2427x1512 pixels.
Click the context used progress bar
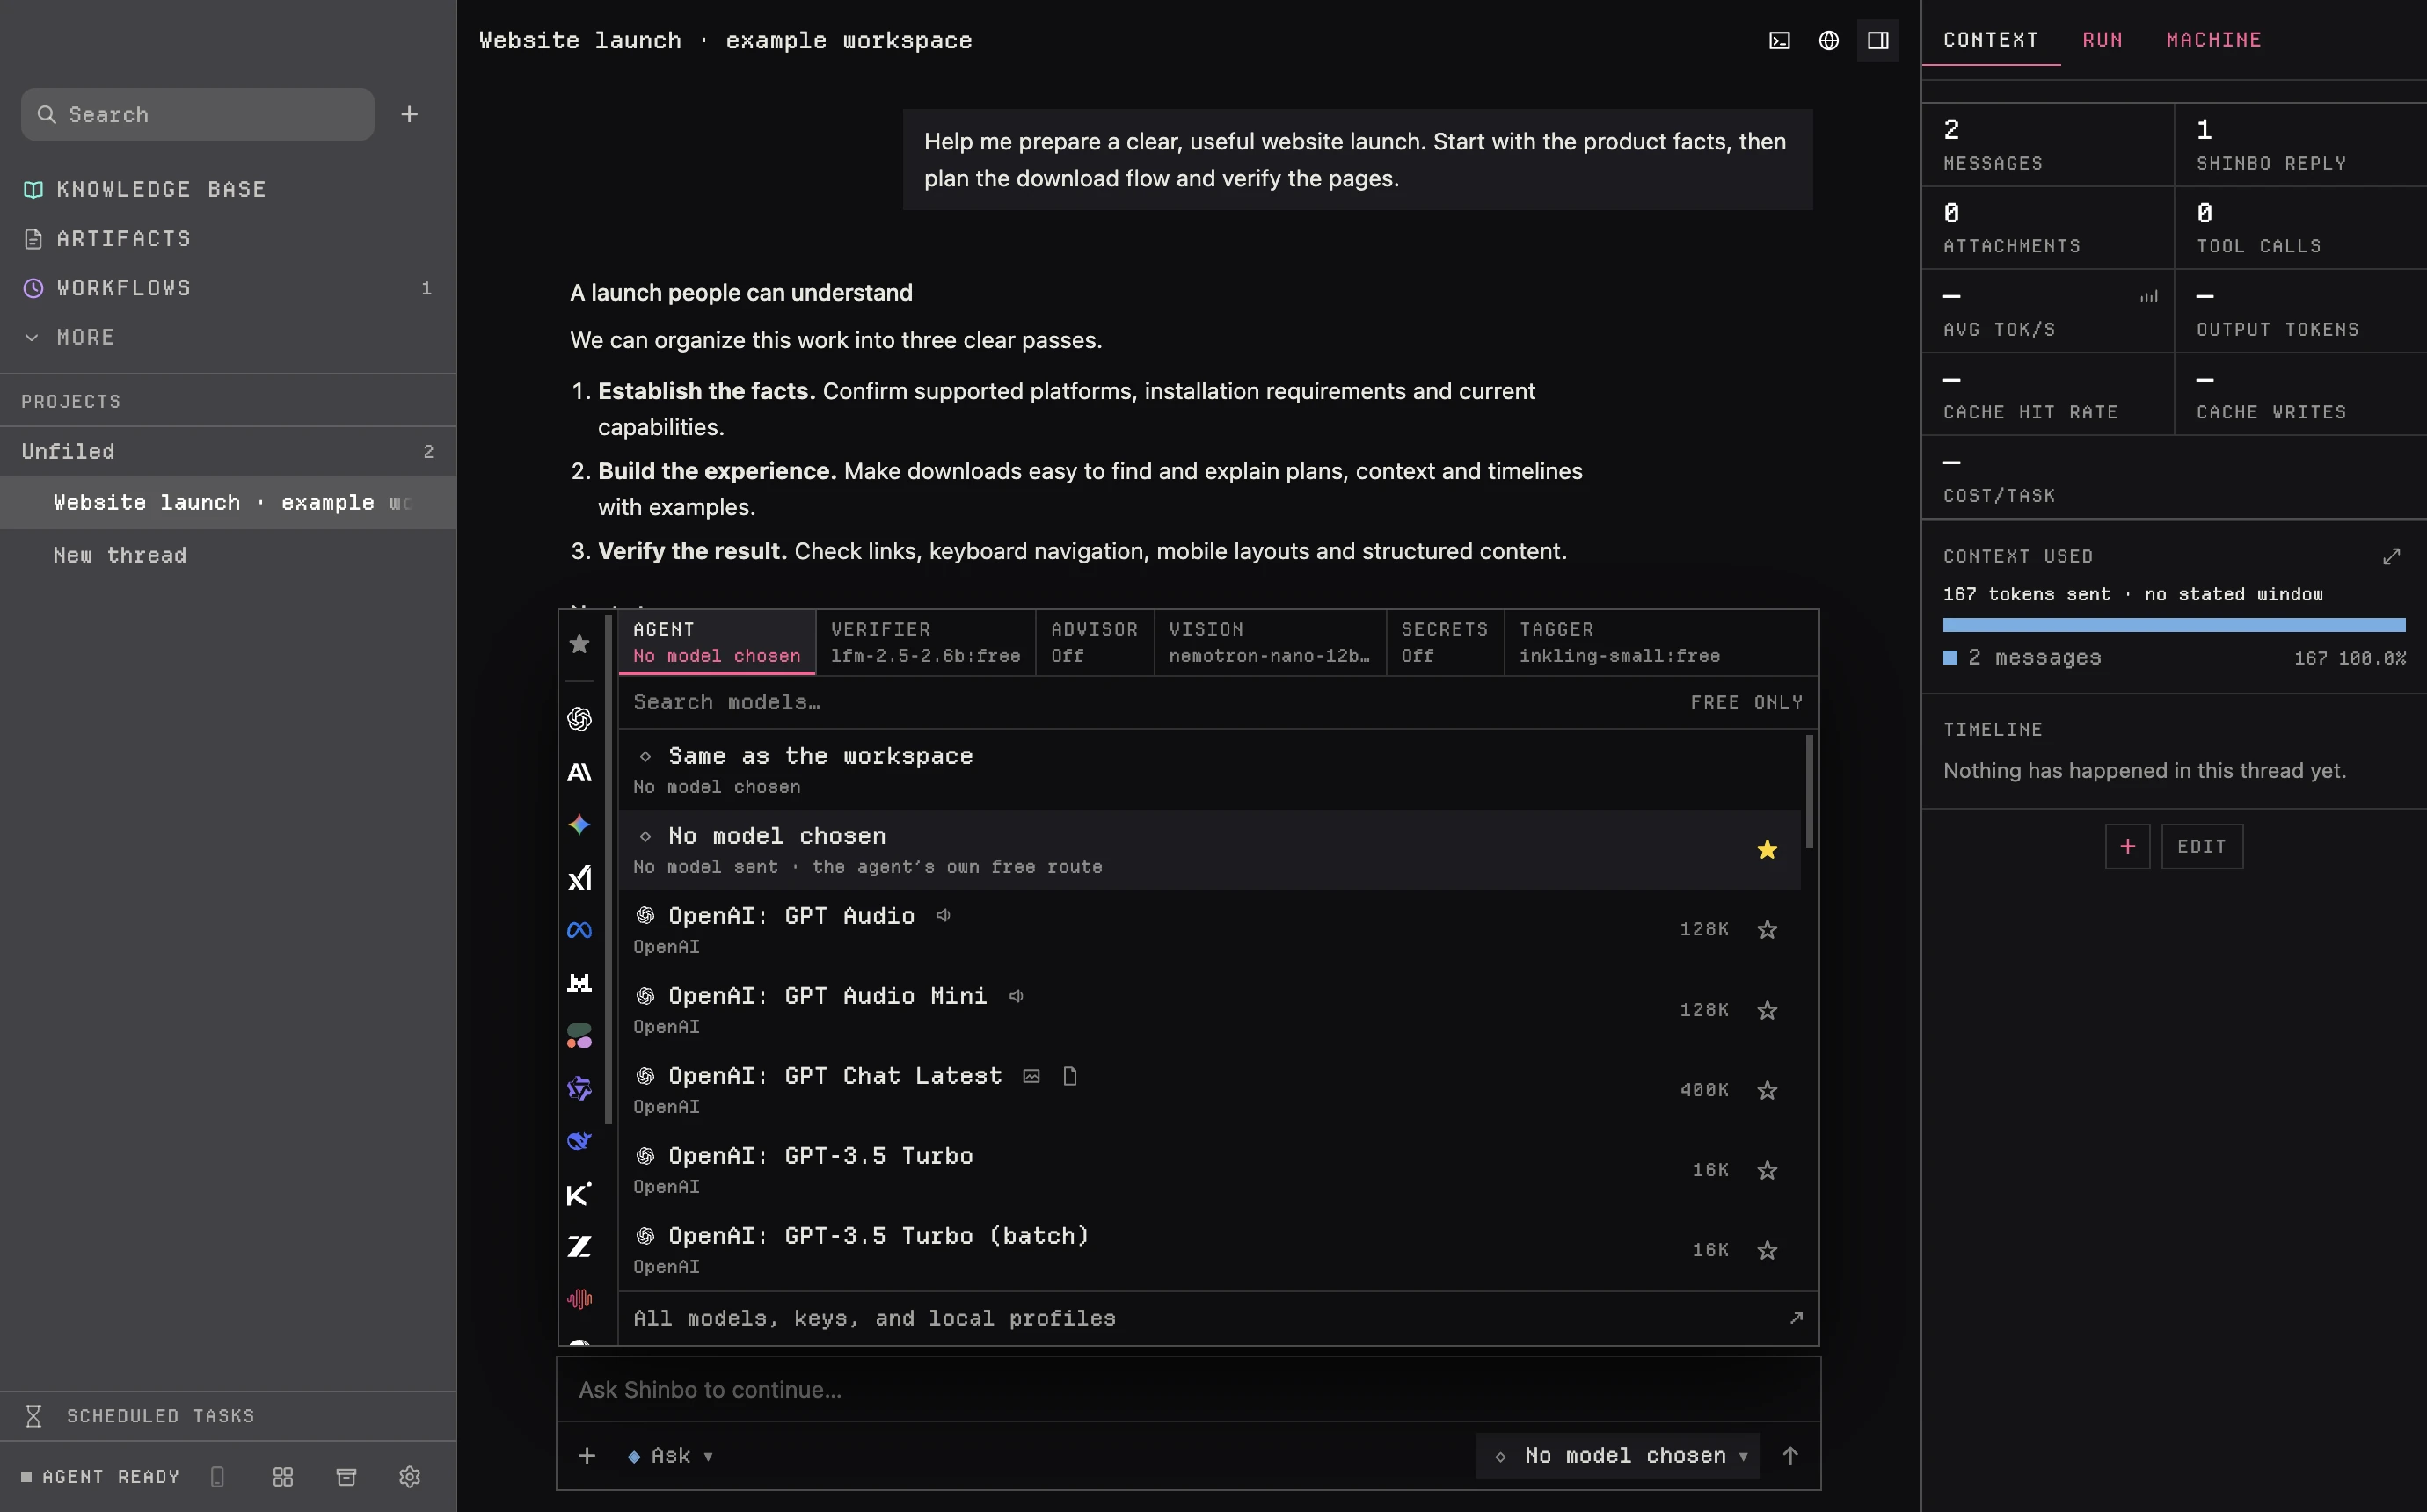click(2173, 625)
